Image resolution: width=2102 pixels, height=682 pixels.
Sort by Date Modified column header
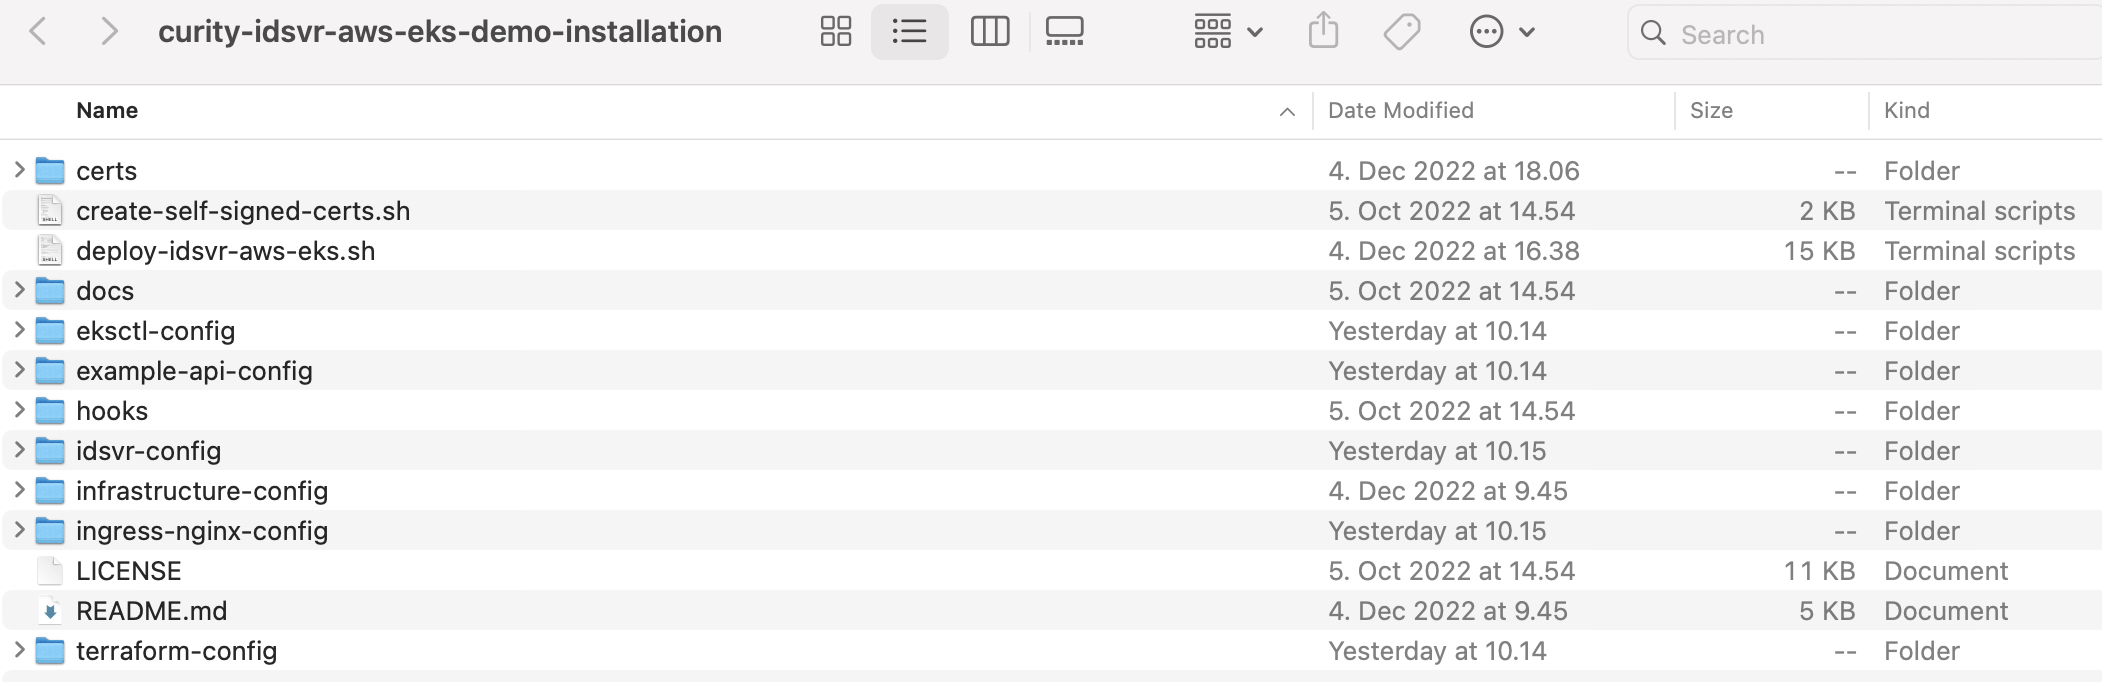point(1400,110)
